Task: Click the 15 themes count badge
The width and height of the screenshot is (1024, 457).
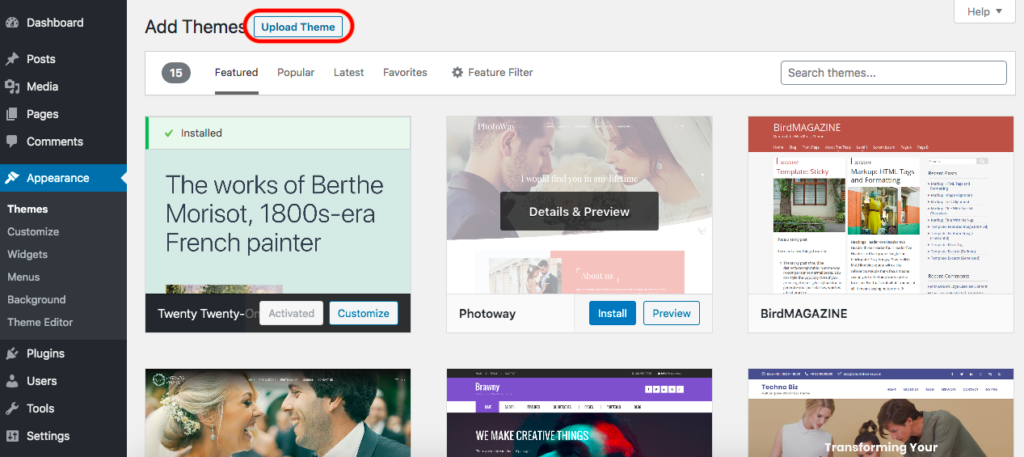Action: pyautogui.click(x=176, y=73)
